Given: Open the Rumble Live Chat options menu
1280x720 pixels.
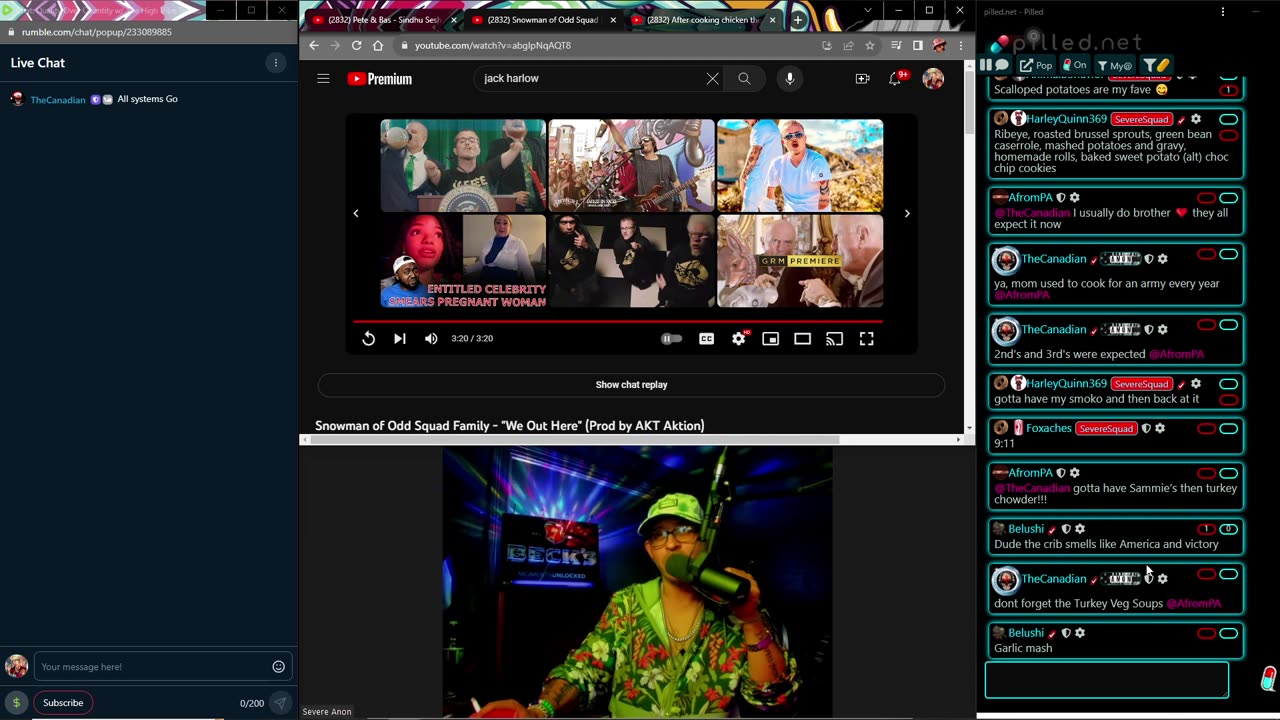Looking at the screenshot, I should 276,63.
